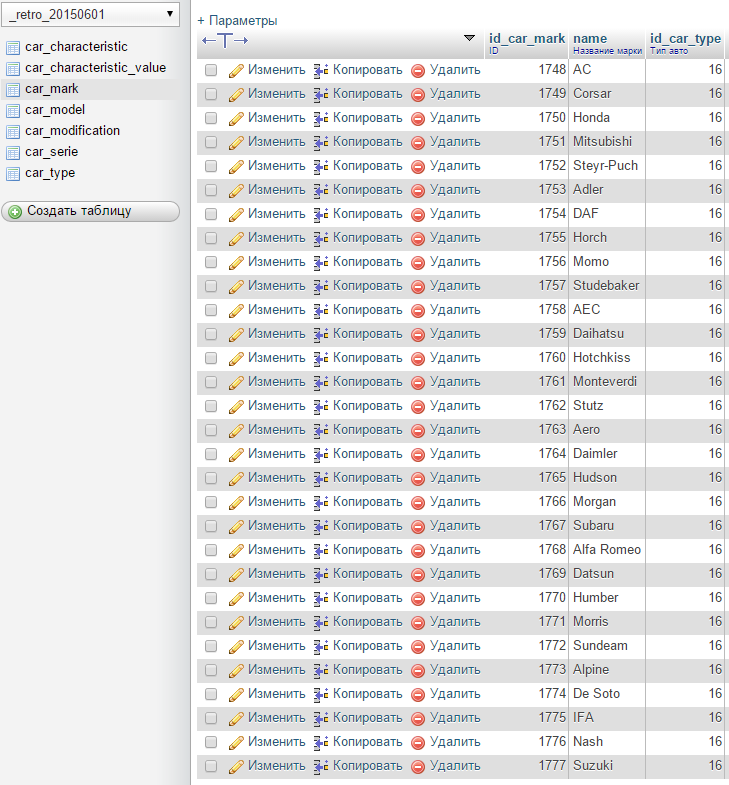Open the column options triangle dropdown in header
Viewport: 729px width, 785px height.
pos(469,38)
